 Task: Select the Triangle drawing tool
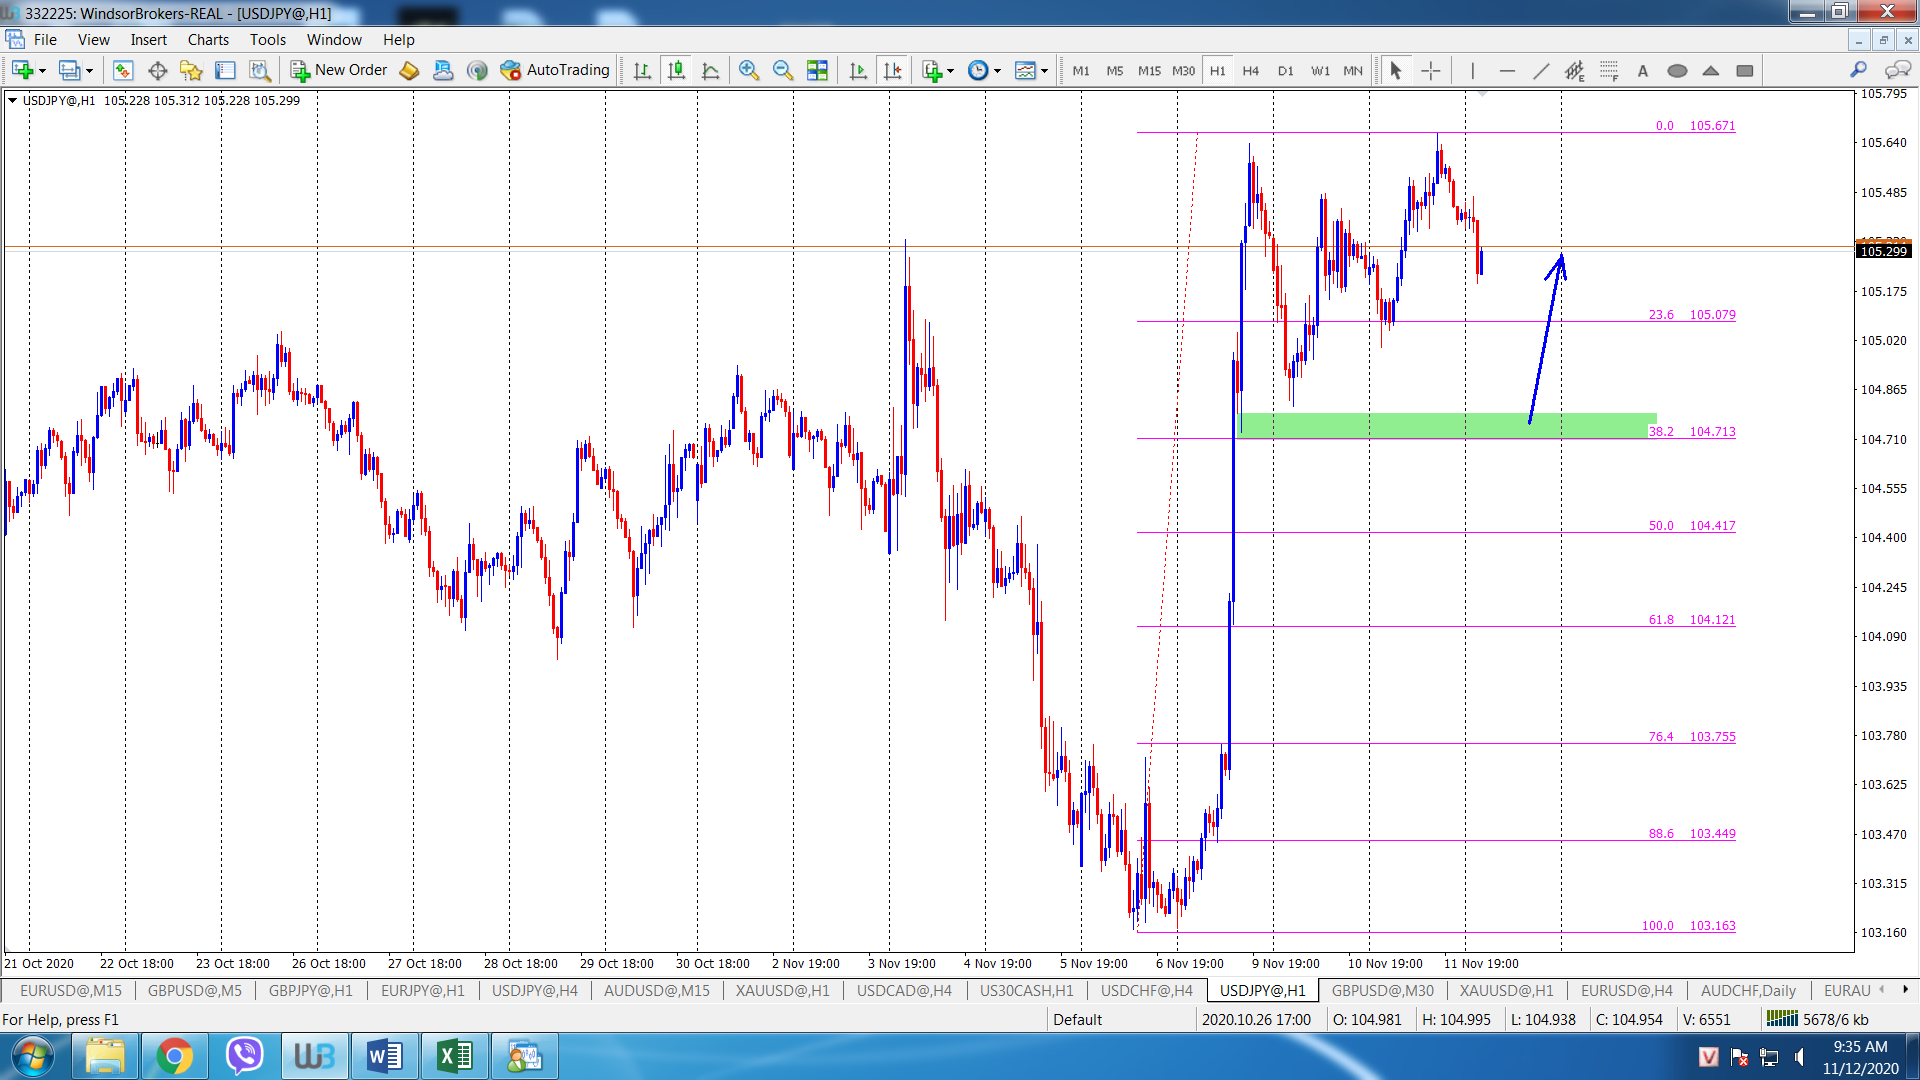tap(1711, 70)
